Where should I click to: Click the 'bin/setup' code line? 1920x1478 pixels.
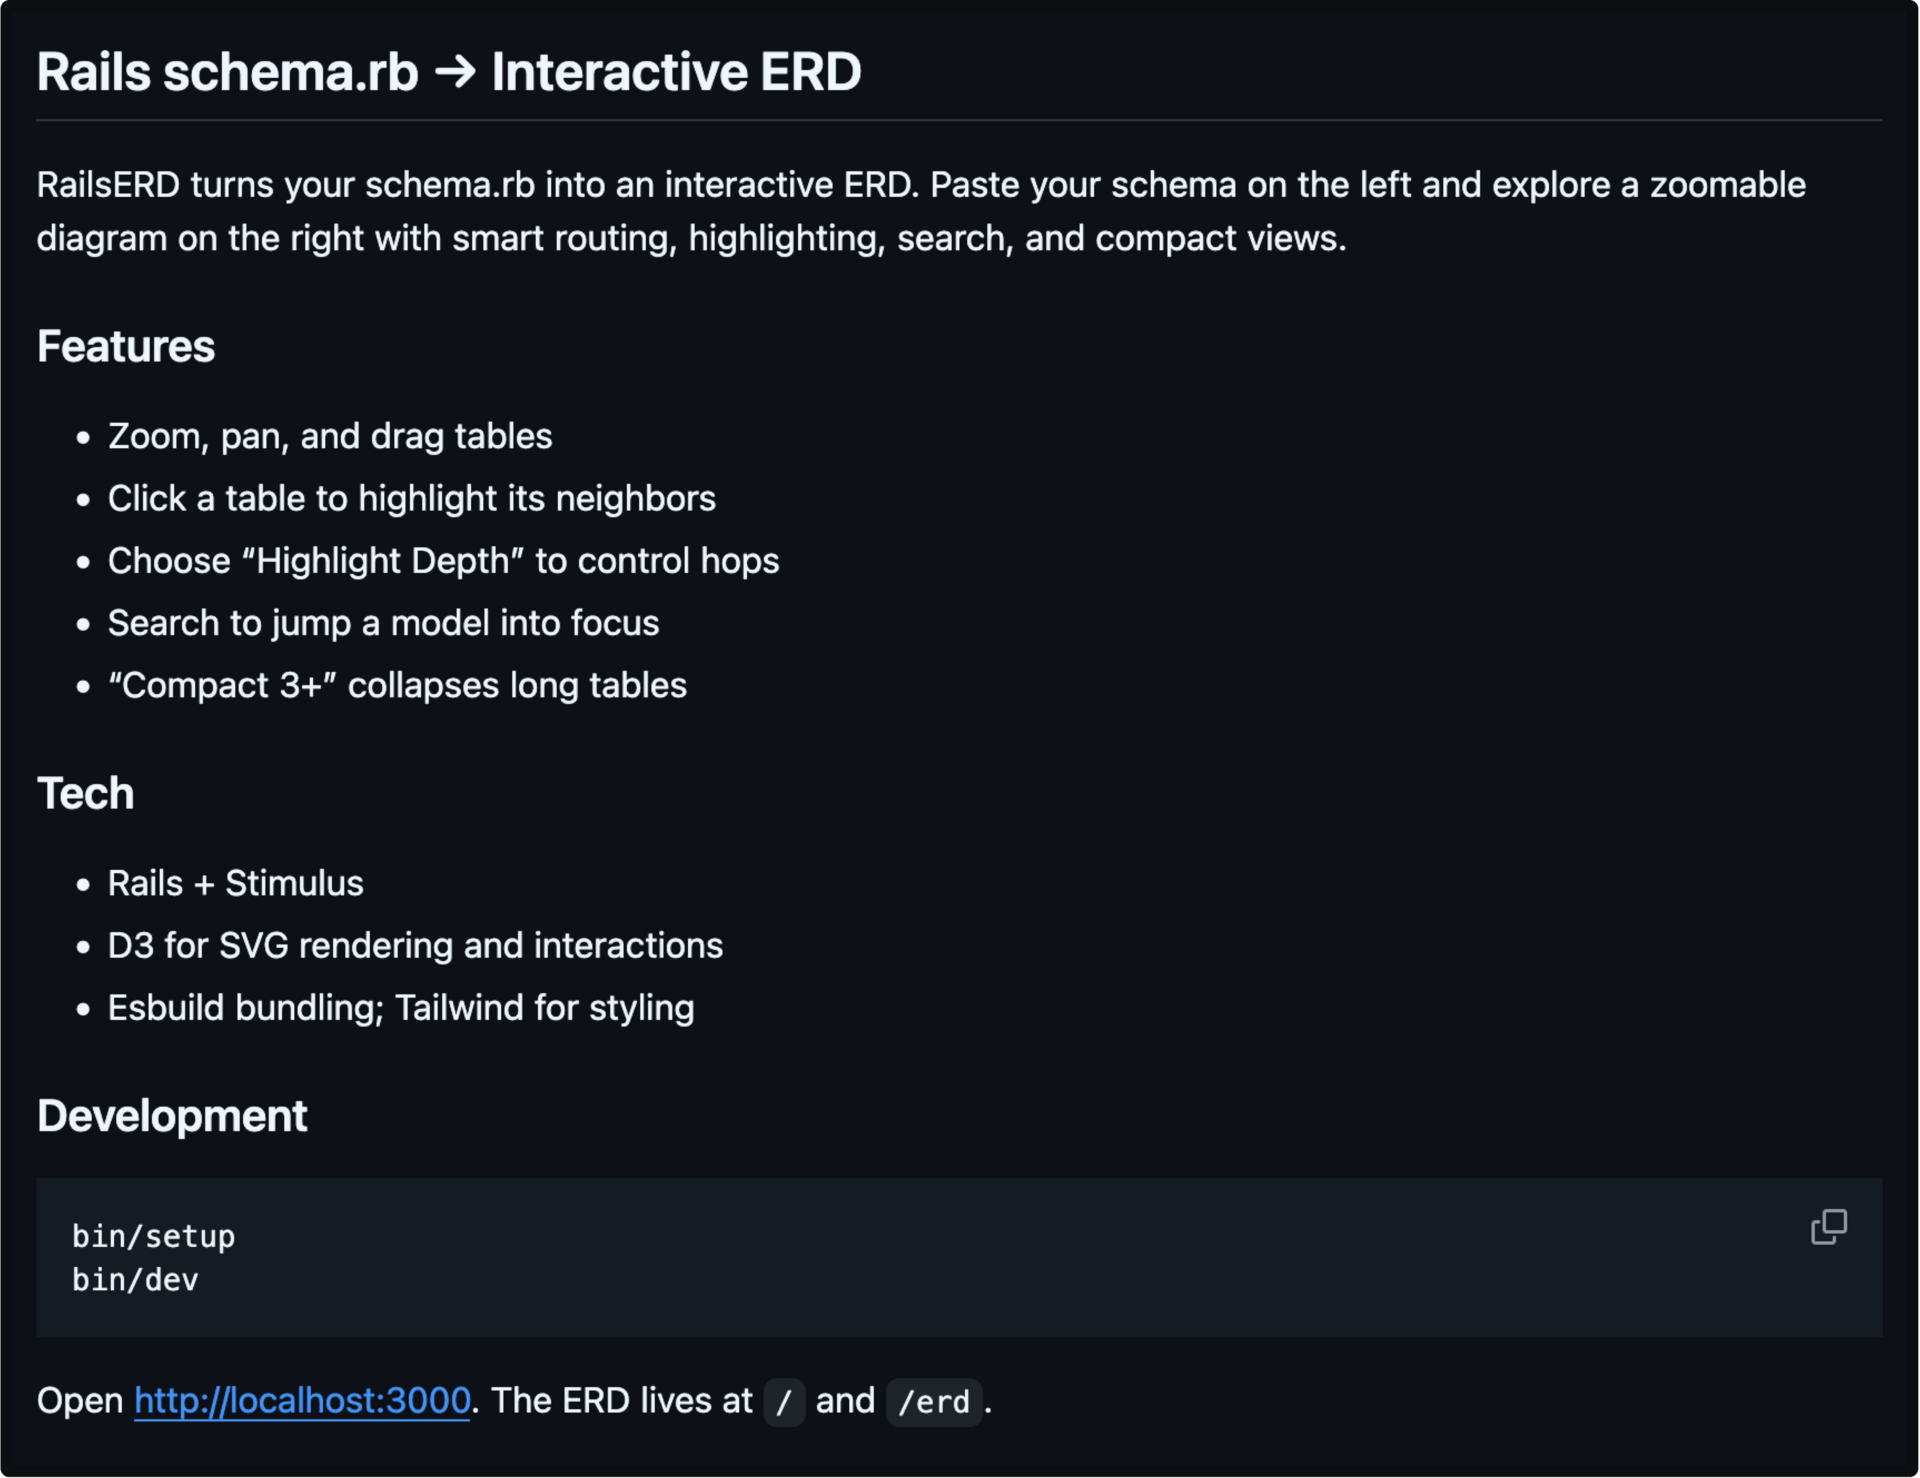154,1237
